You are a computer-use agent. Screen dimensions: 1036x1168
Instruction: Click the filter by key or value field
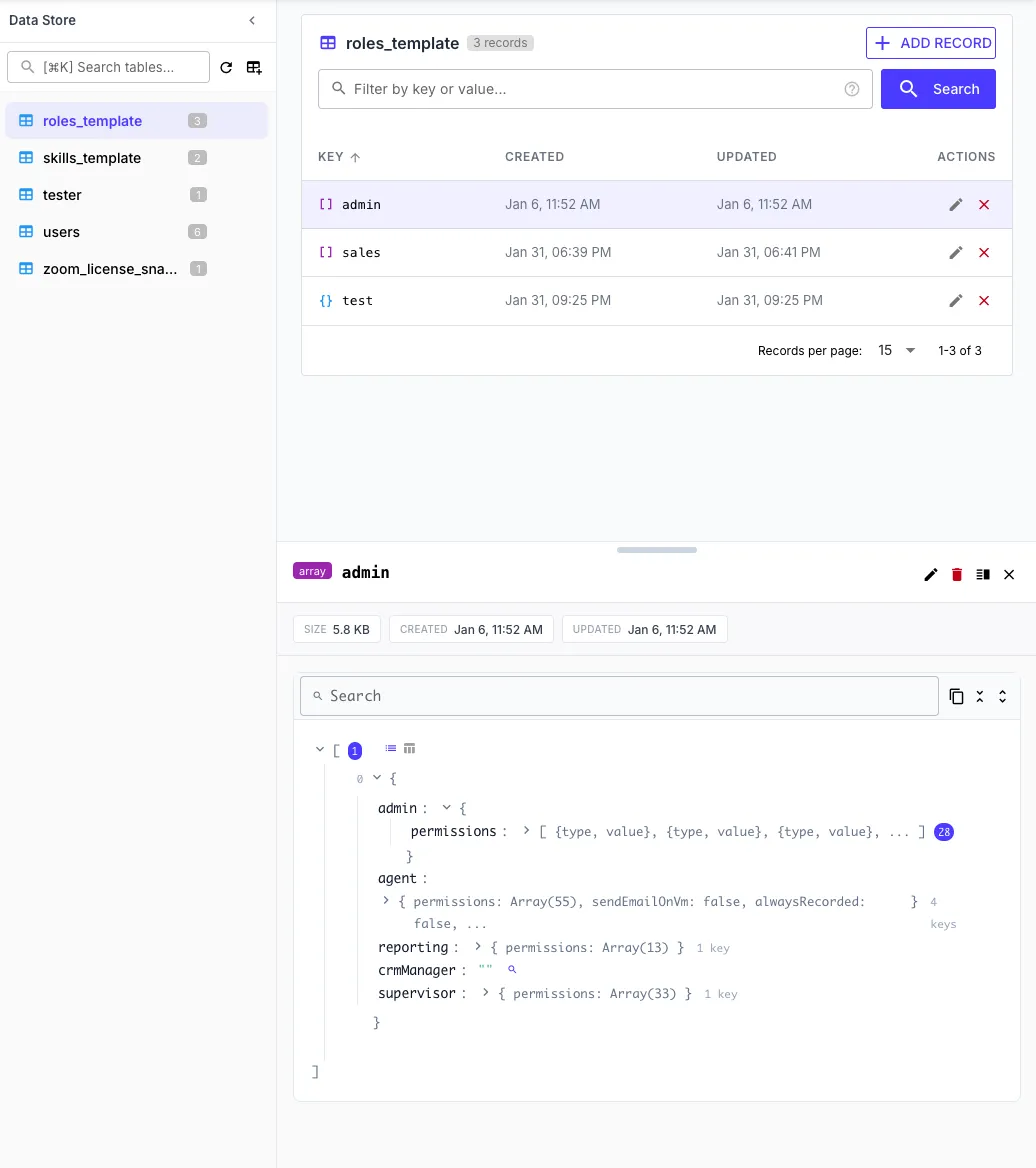[x=595, y=89]
